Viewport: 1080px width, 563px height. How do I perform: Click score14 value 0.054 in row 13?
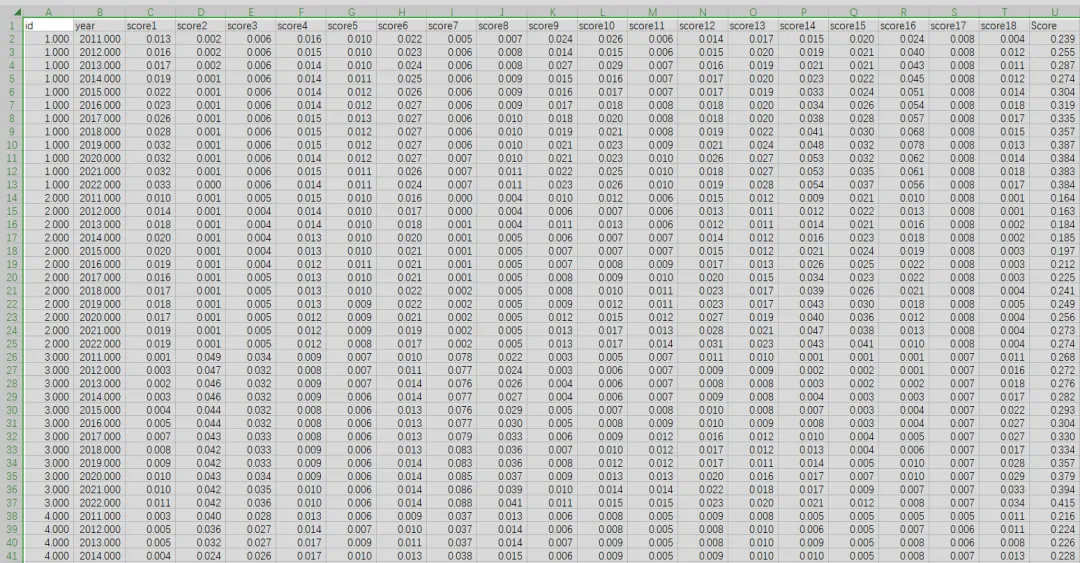pyautogui.click(x=803, y=185)
